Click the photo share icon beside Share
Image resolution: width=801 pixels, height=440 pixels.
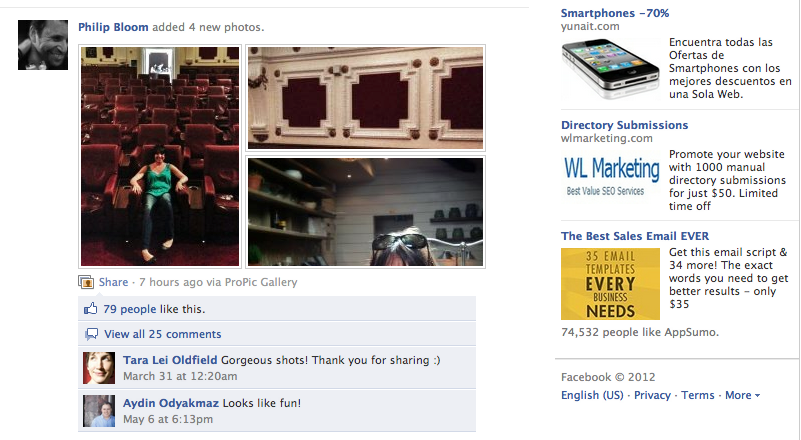(x=86, y=282)
